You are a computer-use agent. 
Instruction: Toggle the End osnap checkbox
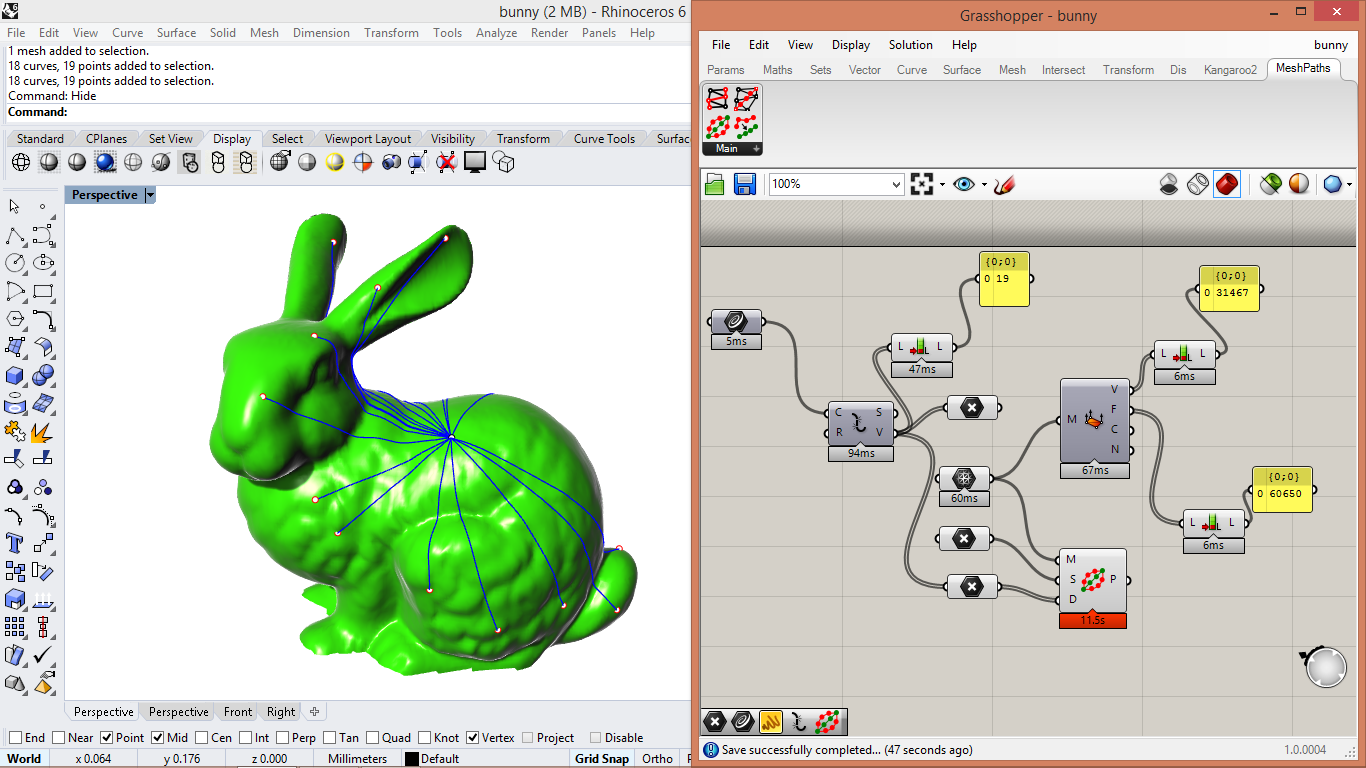[x=15, y=738]
